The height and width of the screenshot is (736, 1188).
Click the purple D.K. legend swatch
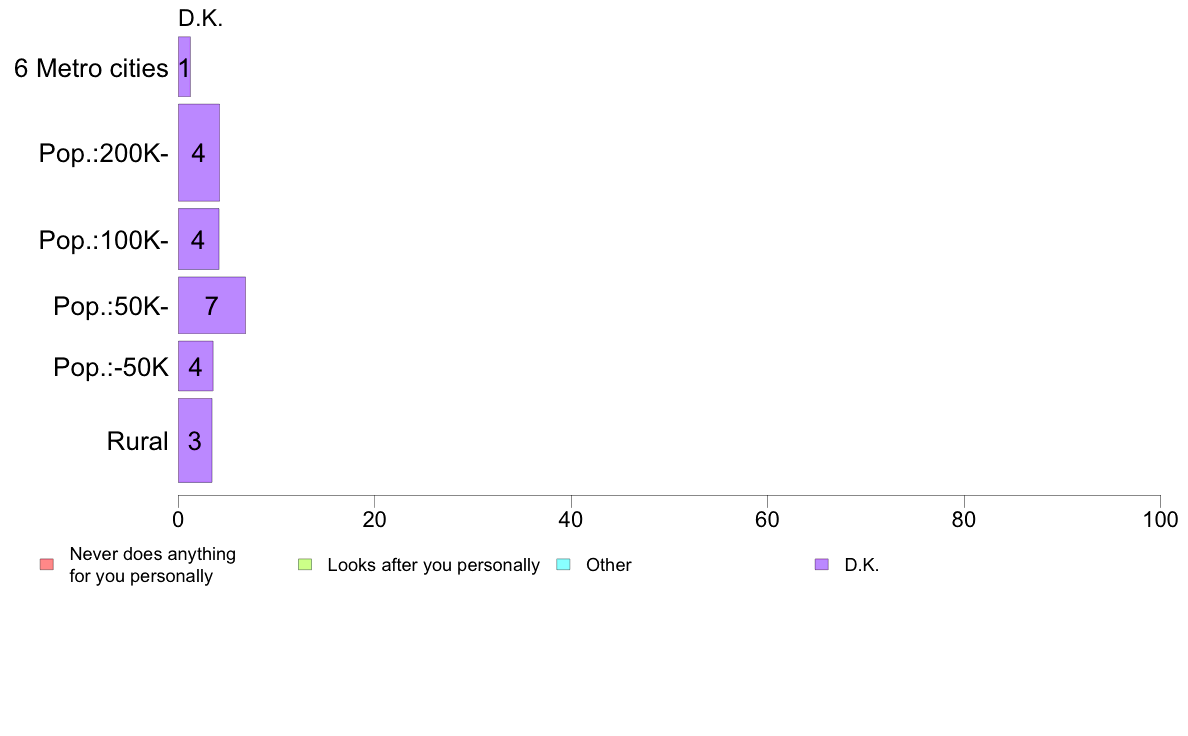(x=822, y=565)
